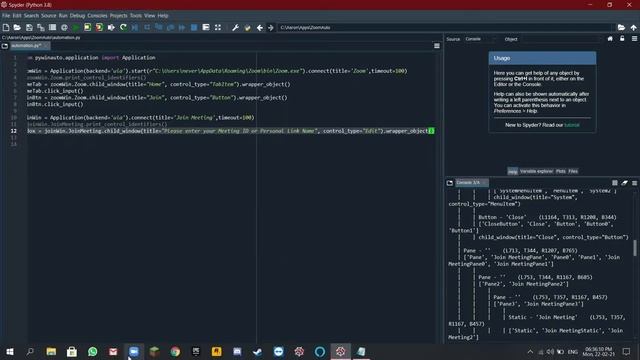Go to the Help pane home

pyautogui.click(x=610, y=39)
